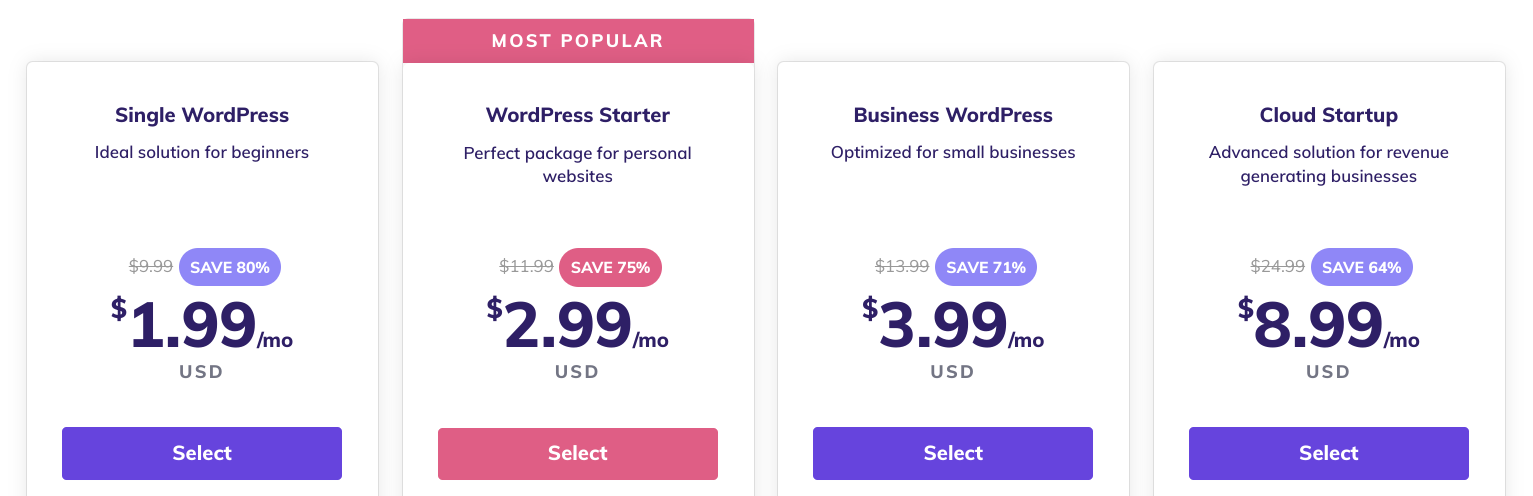Select the Single WordPress plan button
Viewport: 1533px width, 496px height.
pyautogui.click(x=202, y=453)
